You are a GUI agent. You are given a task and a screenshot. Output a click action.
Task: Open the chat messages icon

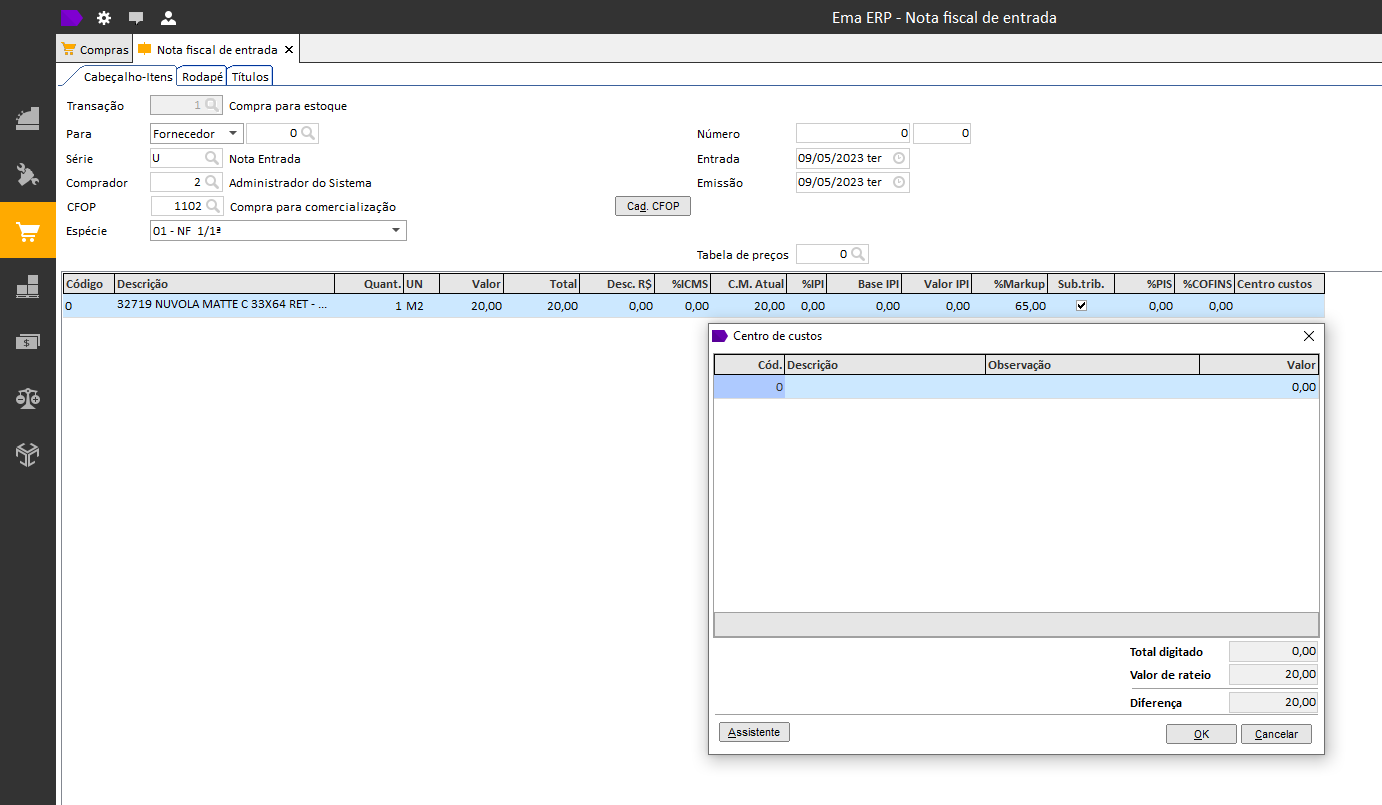point(136,17)
